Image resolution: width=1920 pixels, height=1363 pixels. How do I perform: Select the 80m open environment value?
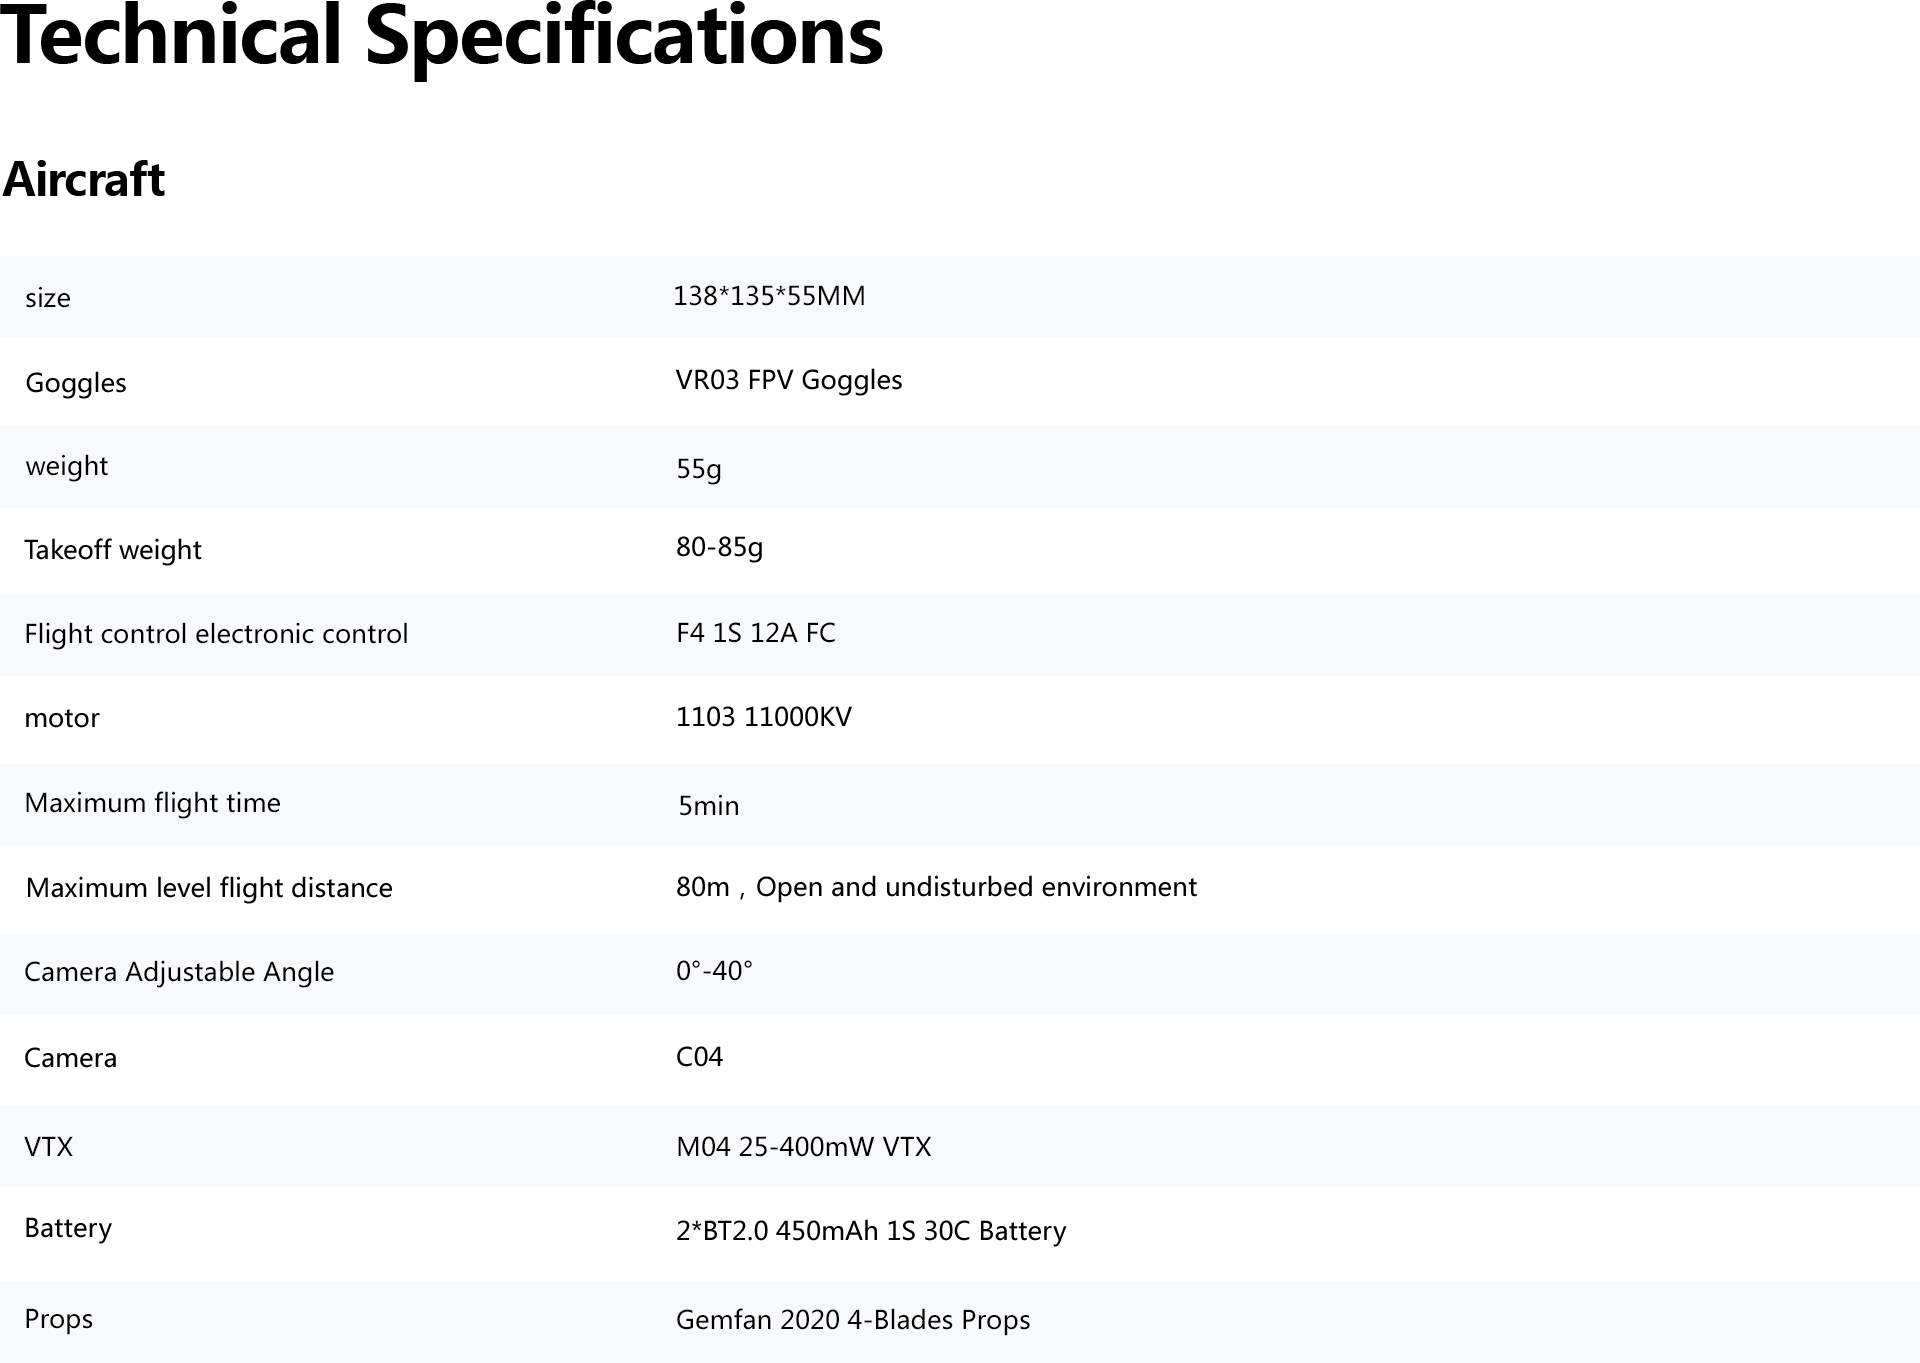[936, 887]
